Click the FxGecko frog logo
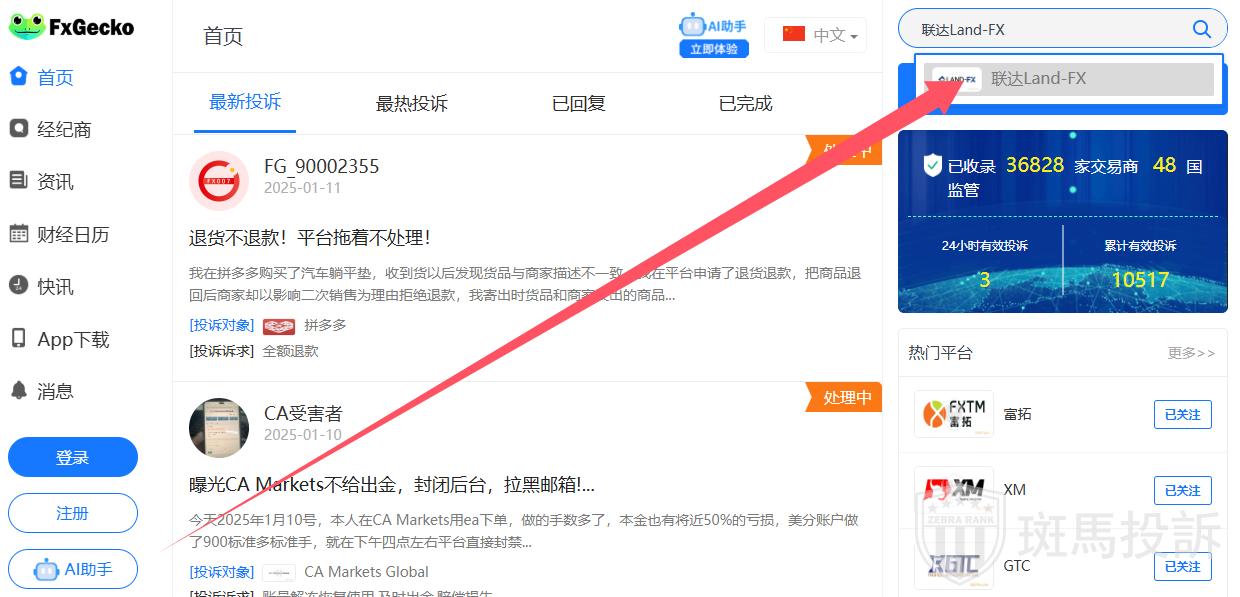 pos(26,27)
